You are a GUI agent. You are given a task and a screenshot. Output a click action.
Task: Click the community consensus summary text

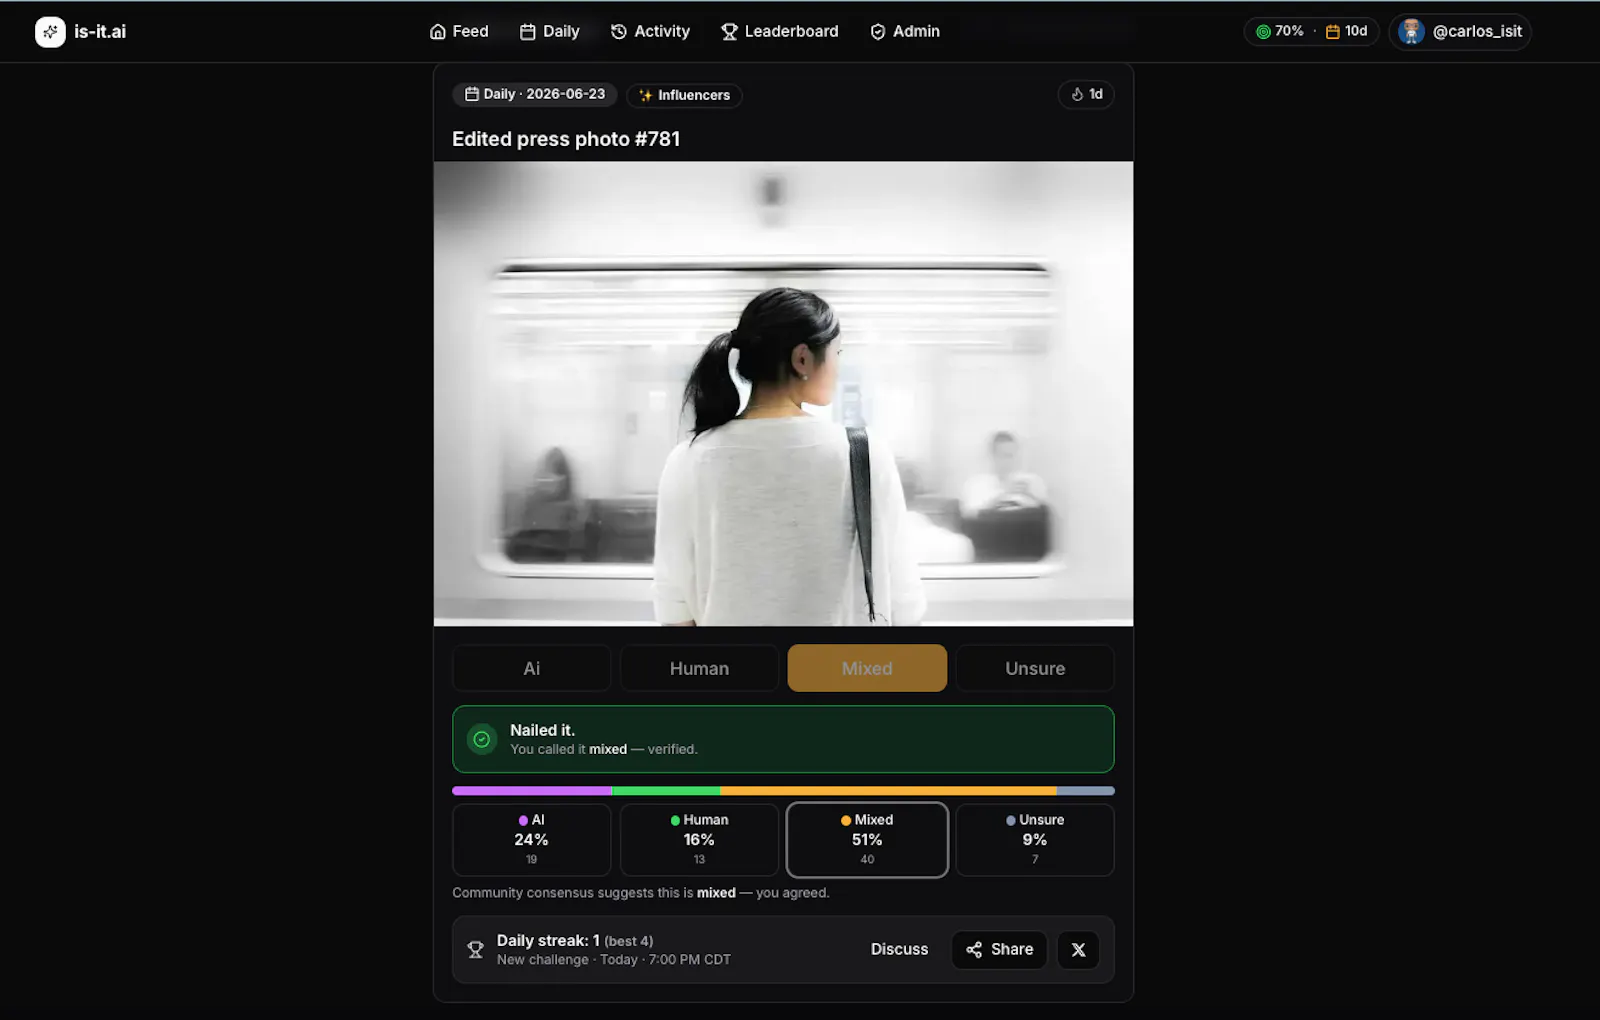(x=641, y=893)
